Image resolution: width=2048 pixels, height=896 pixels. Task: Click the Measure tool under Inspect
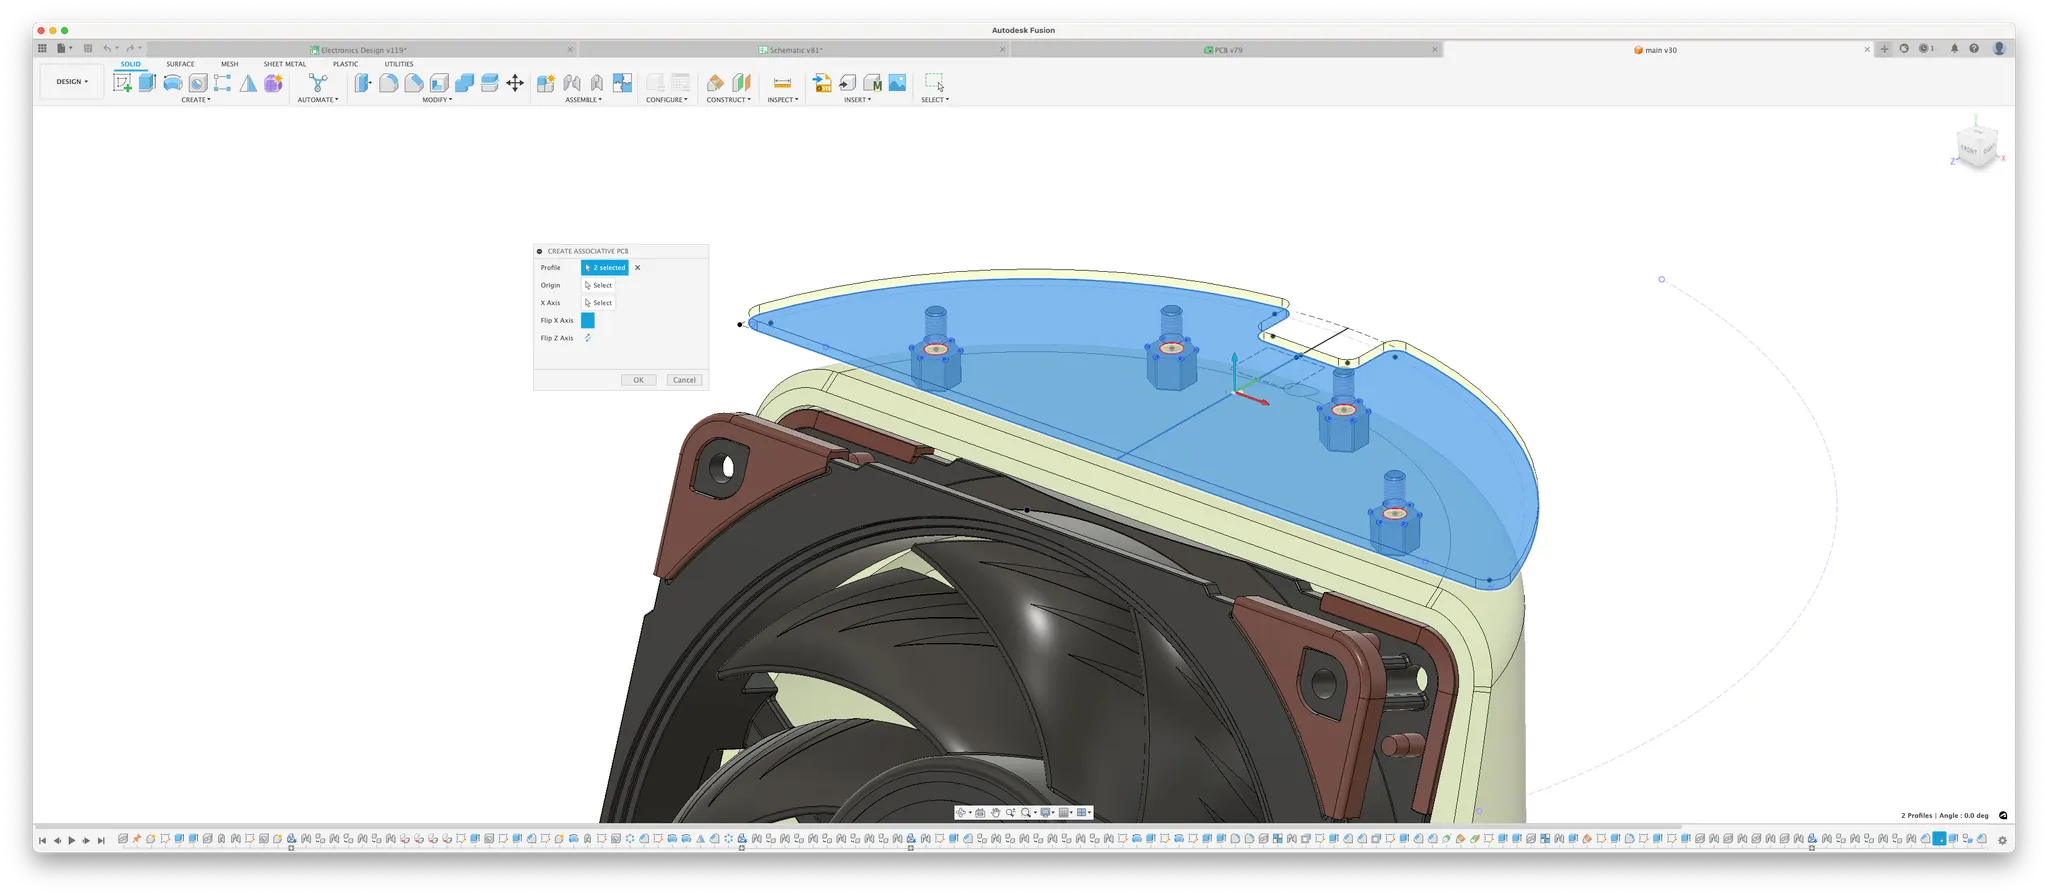coord(782,83)
